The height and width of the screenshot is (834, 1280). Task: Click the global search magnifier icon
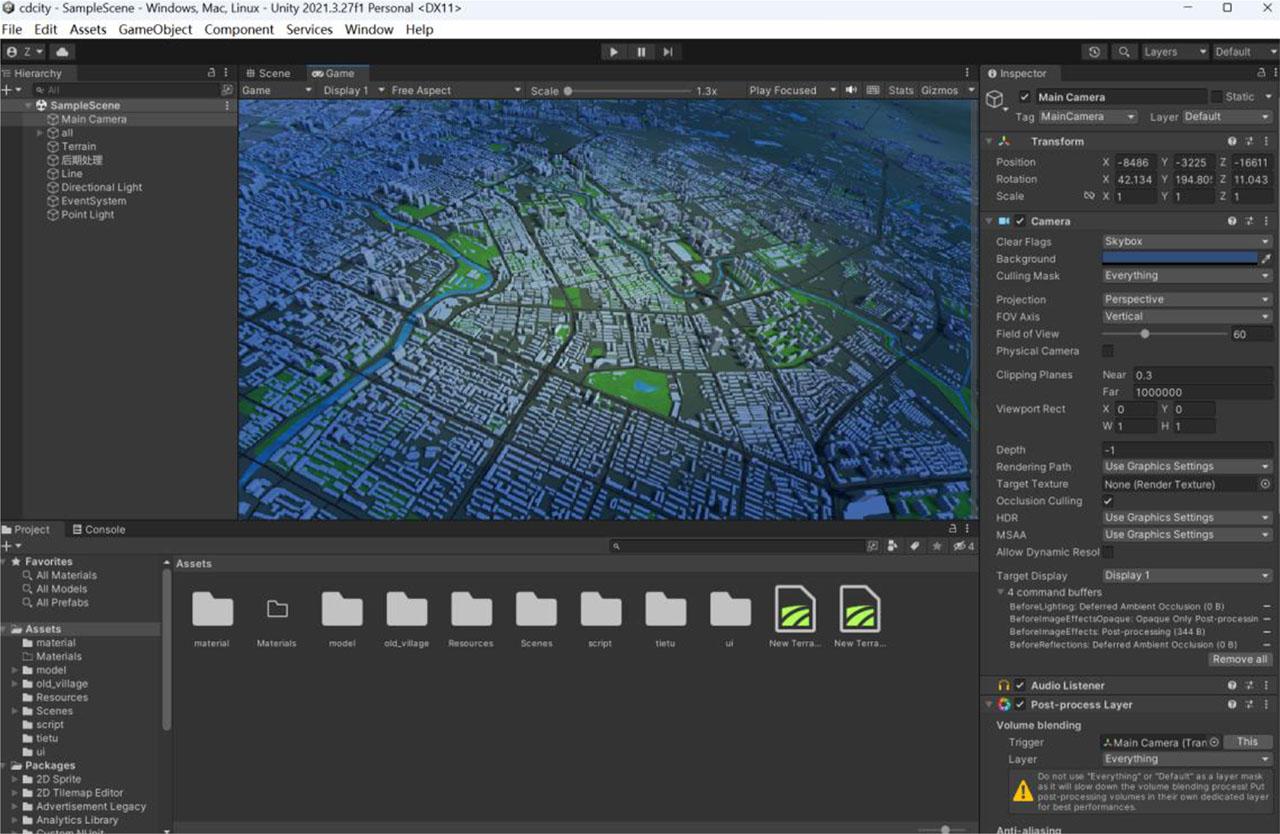coord(1125,52)
